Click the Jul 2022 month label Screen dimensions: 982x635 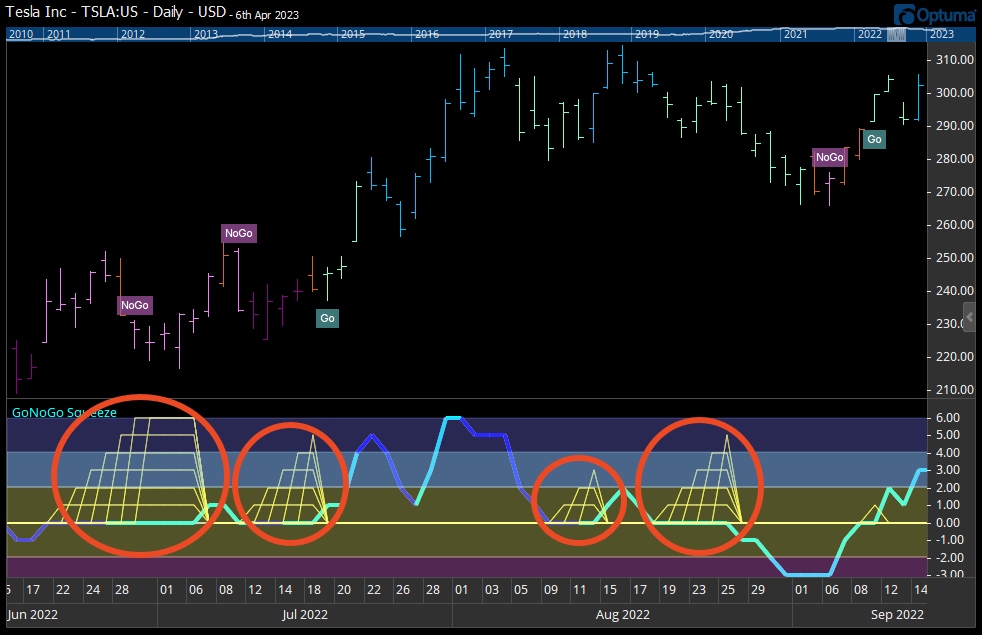pos(304,614)
